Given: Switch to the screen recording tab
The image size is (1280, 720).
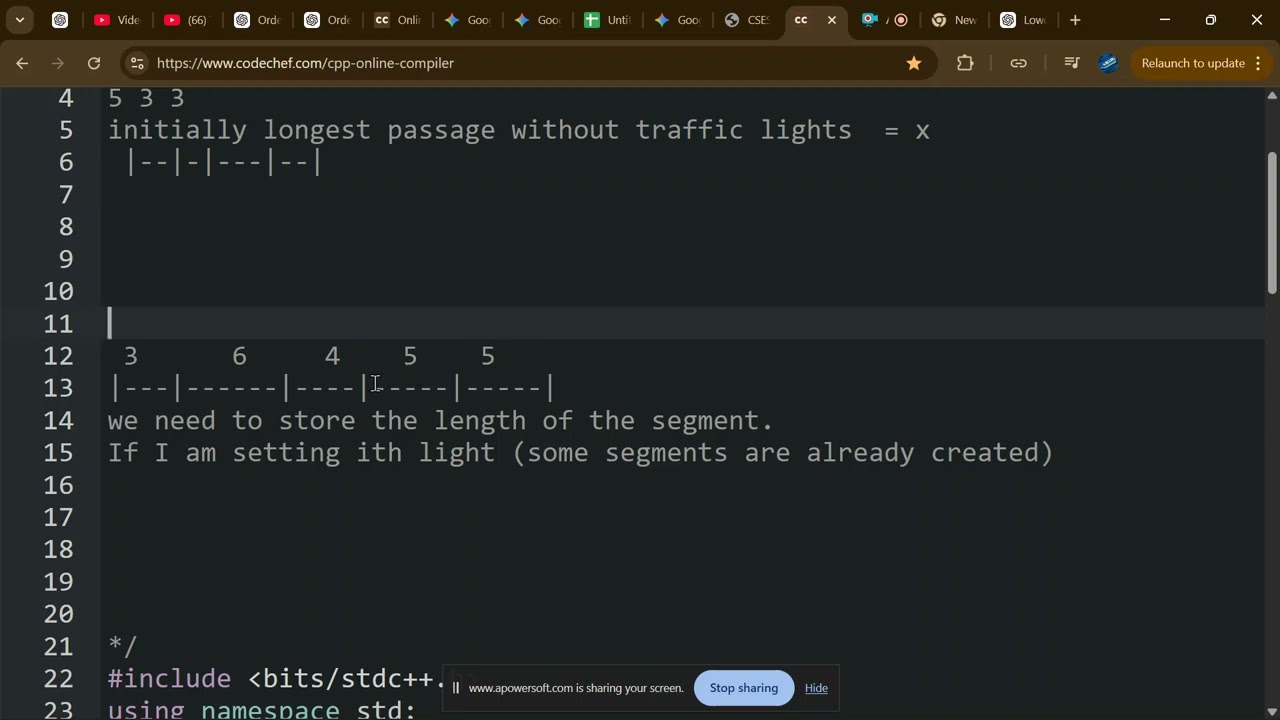Looking at the screenshot, I should click(x=885, y=20).
